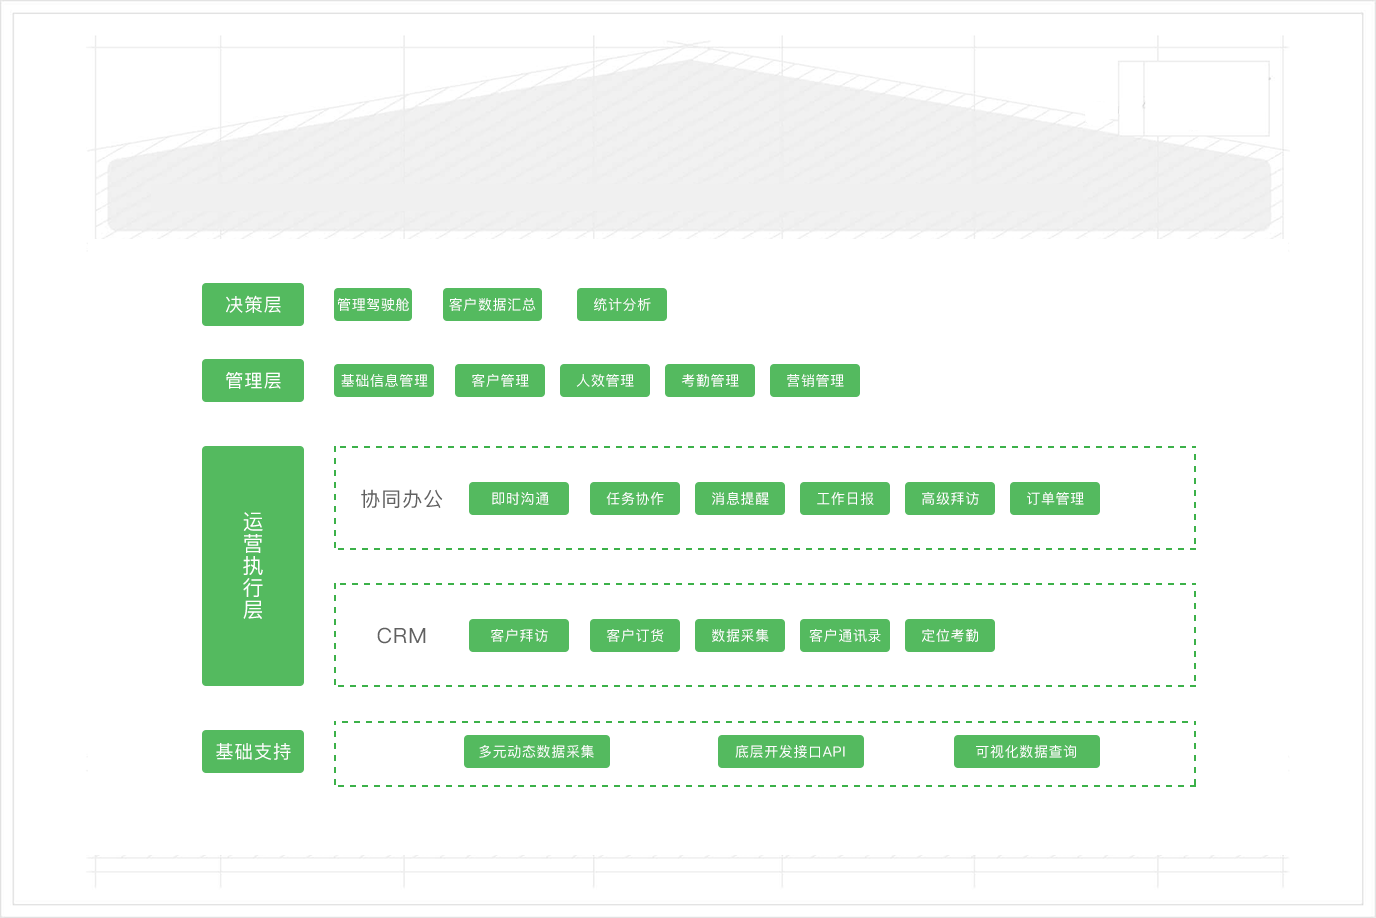Open the 管理驾驶舱 module

click(372, 305)
